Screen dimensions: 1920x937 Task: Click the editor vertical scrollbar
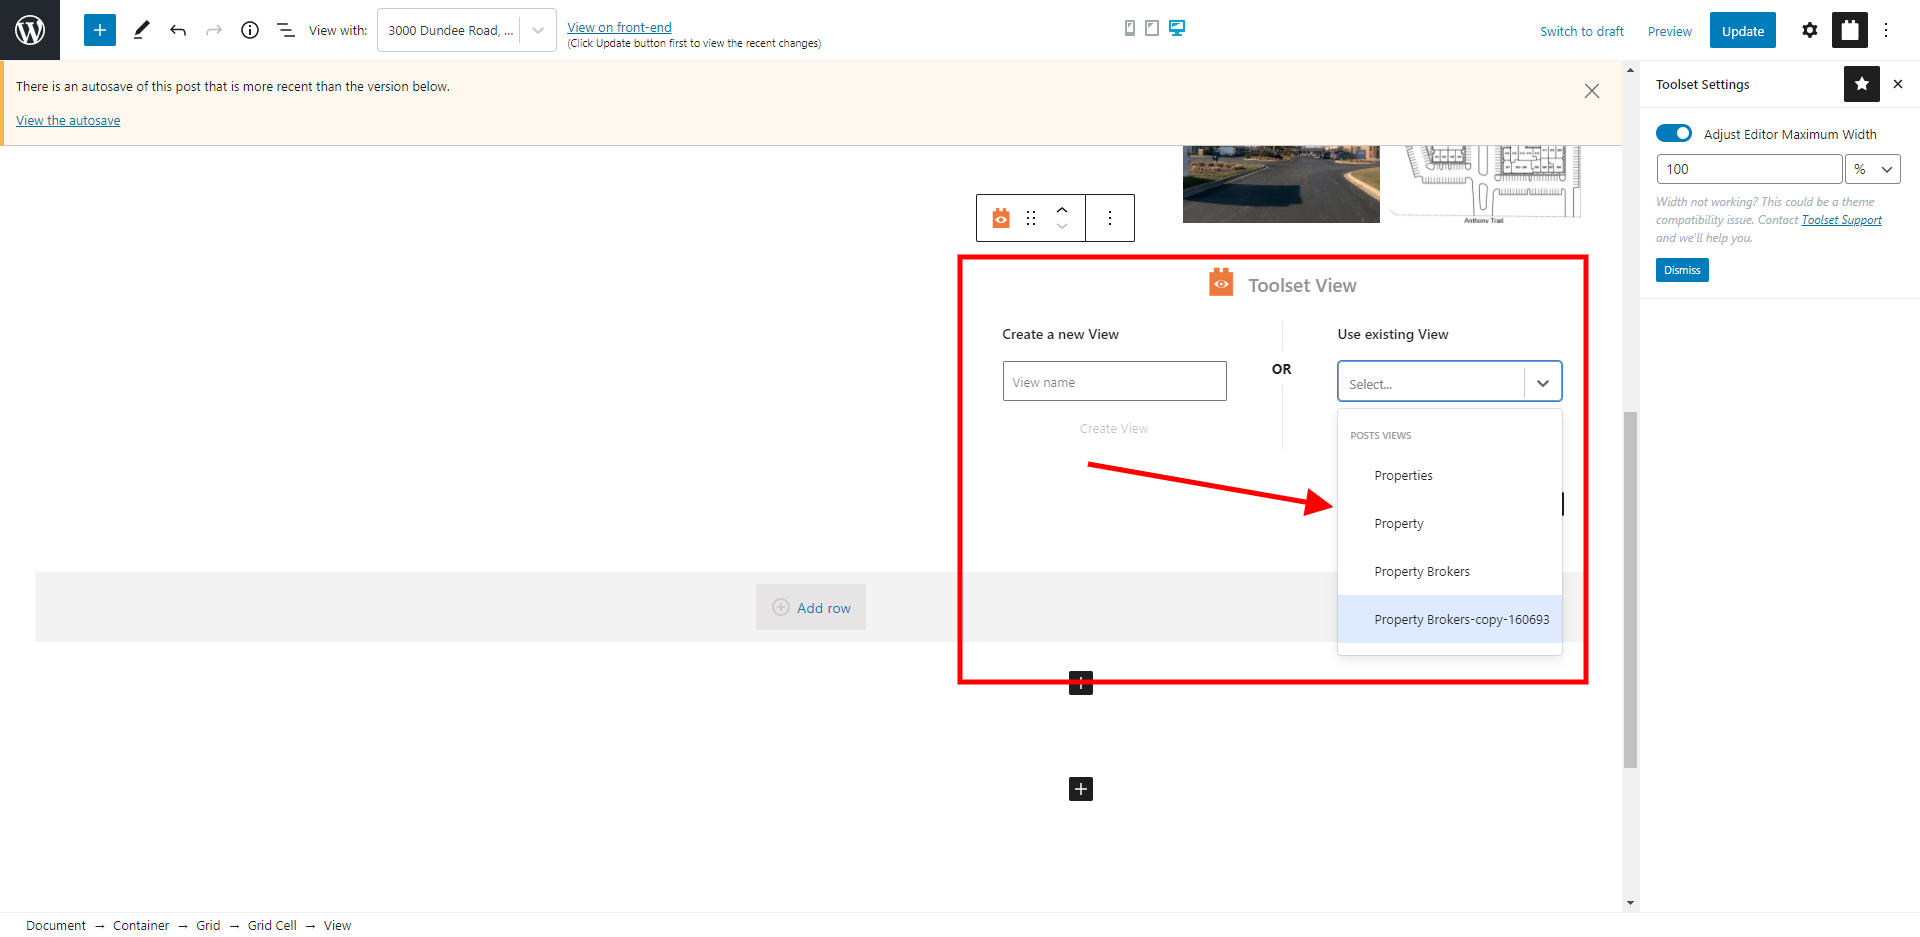point(1630,590)
